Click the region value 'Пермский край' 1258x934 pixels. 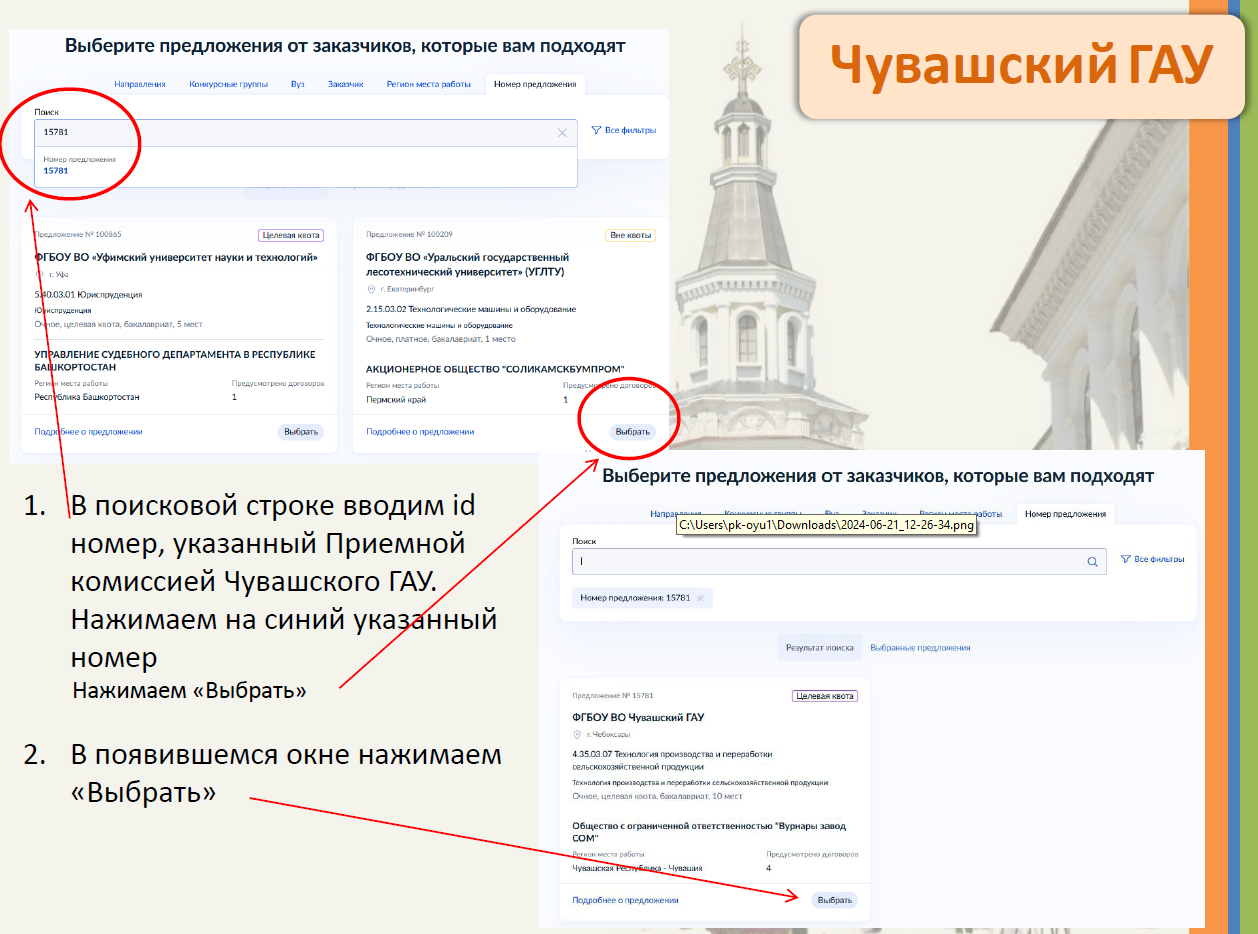coord(396,400)
